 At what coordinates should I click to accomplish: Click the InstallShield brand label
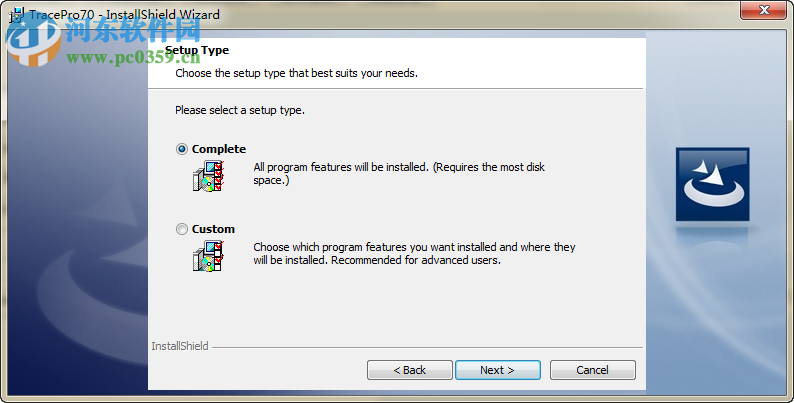coord(180,346)
